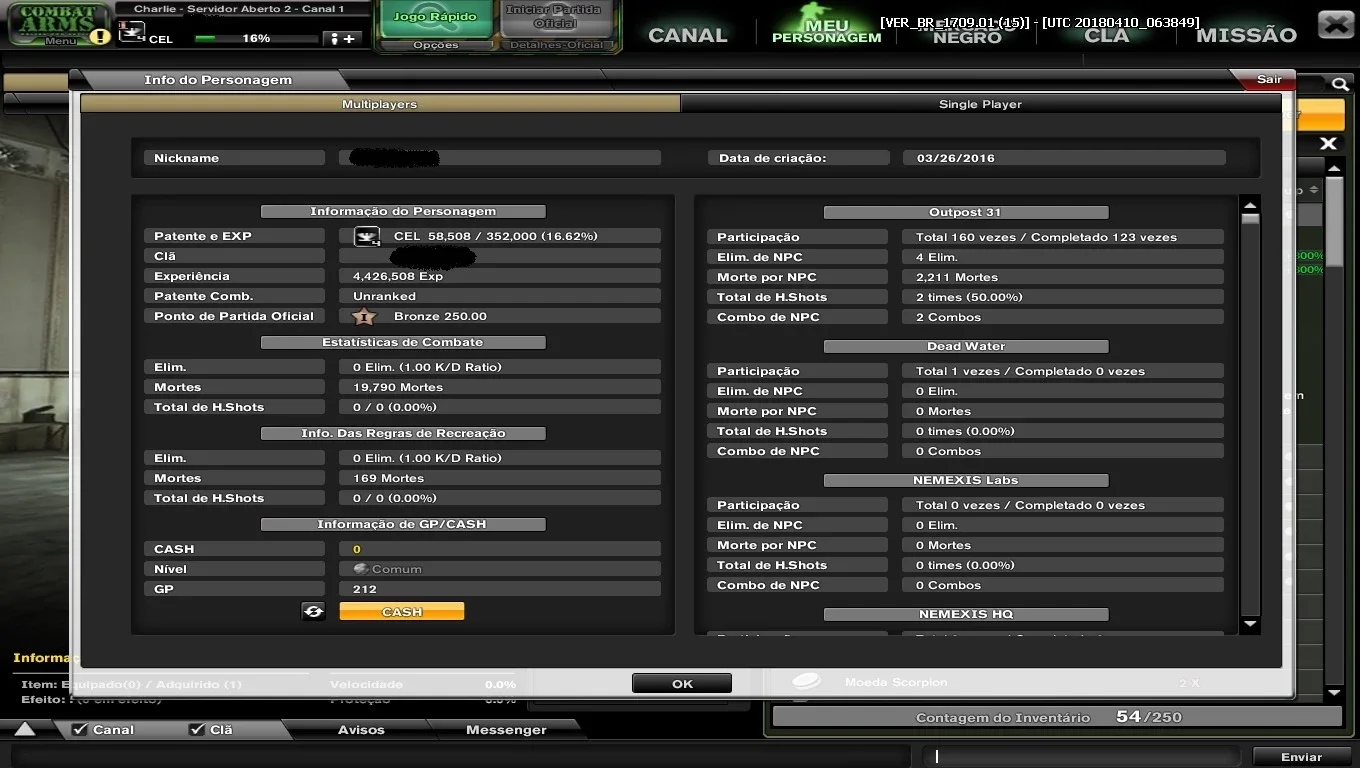Toggle the Clã chat checkbox
This screenshot has height=768, width=1360.
[197, 730]
